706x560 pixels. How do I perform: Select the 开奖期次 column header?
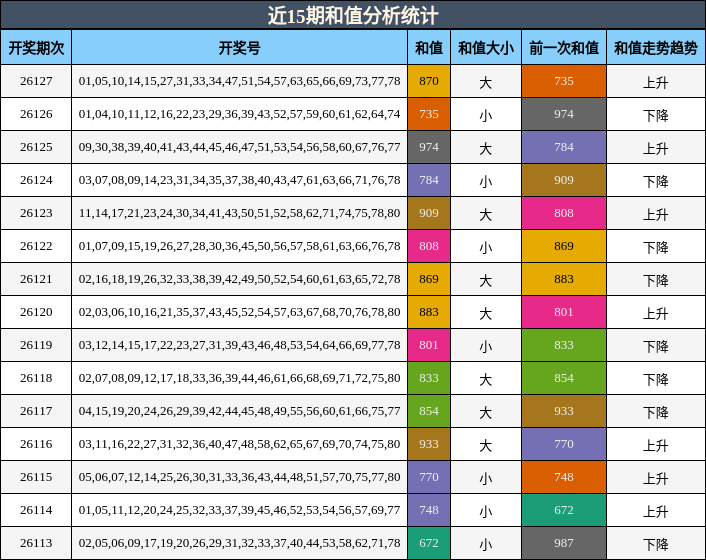(x=36, y=47)
